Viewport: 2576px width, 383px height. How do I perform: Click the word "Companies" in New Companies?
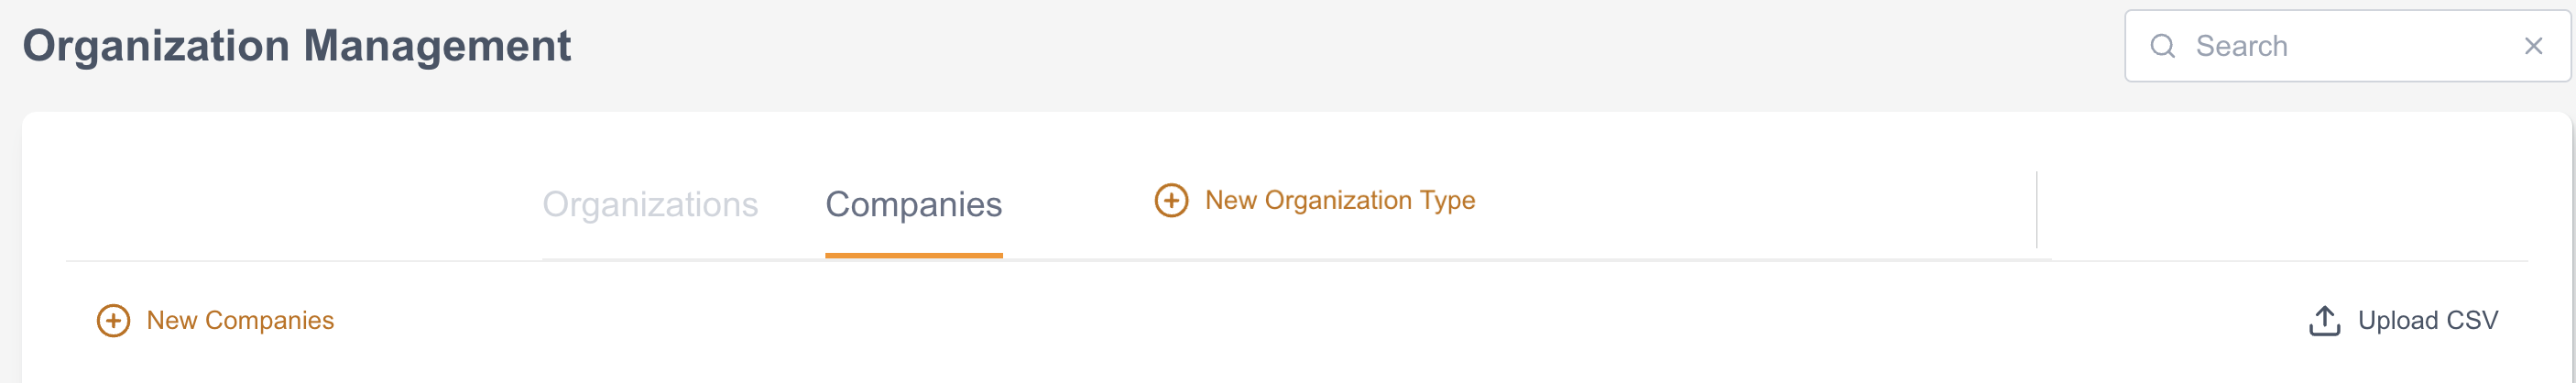tap(269, 320)
